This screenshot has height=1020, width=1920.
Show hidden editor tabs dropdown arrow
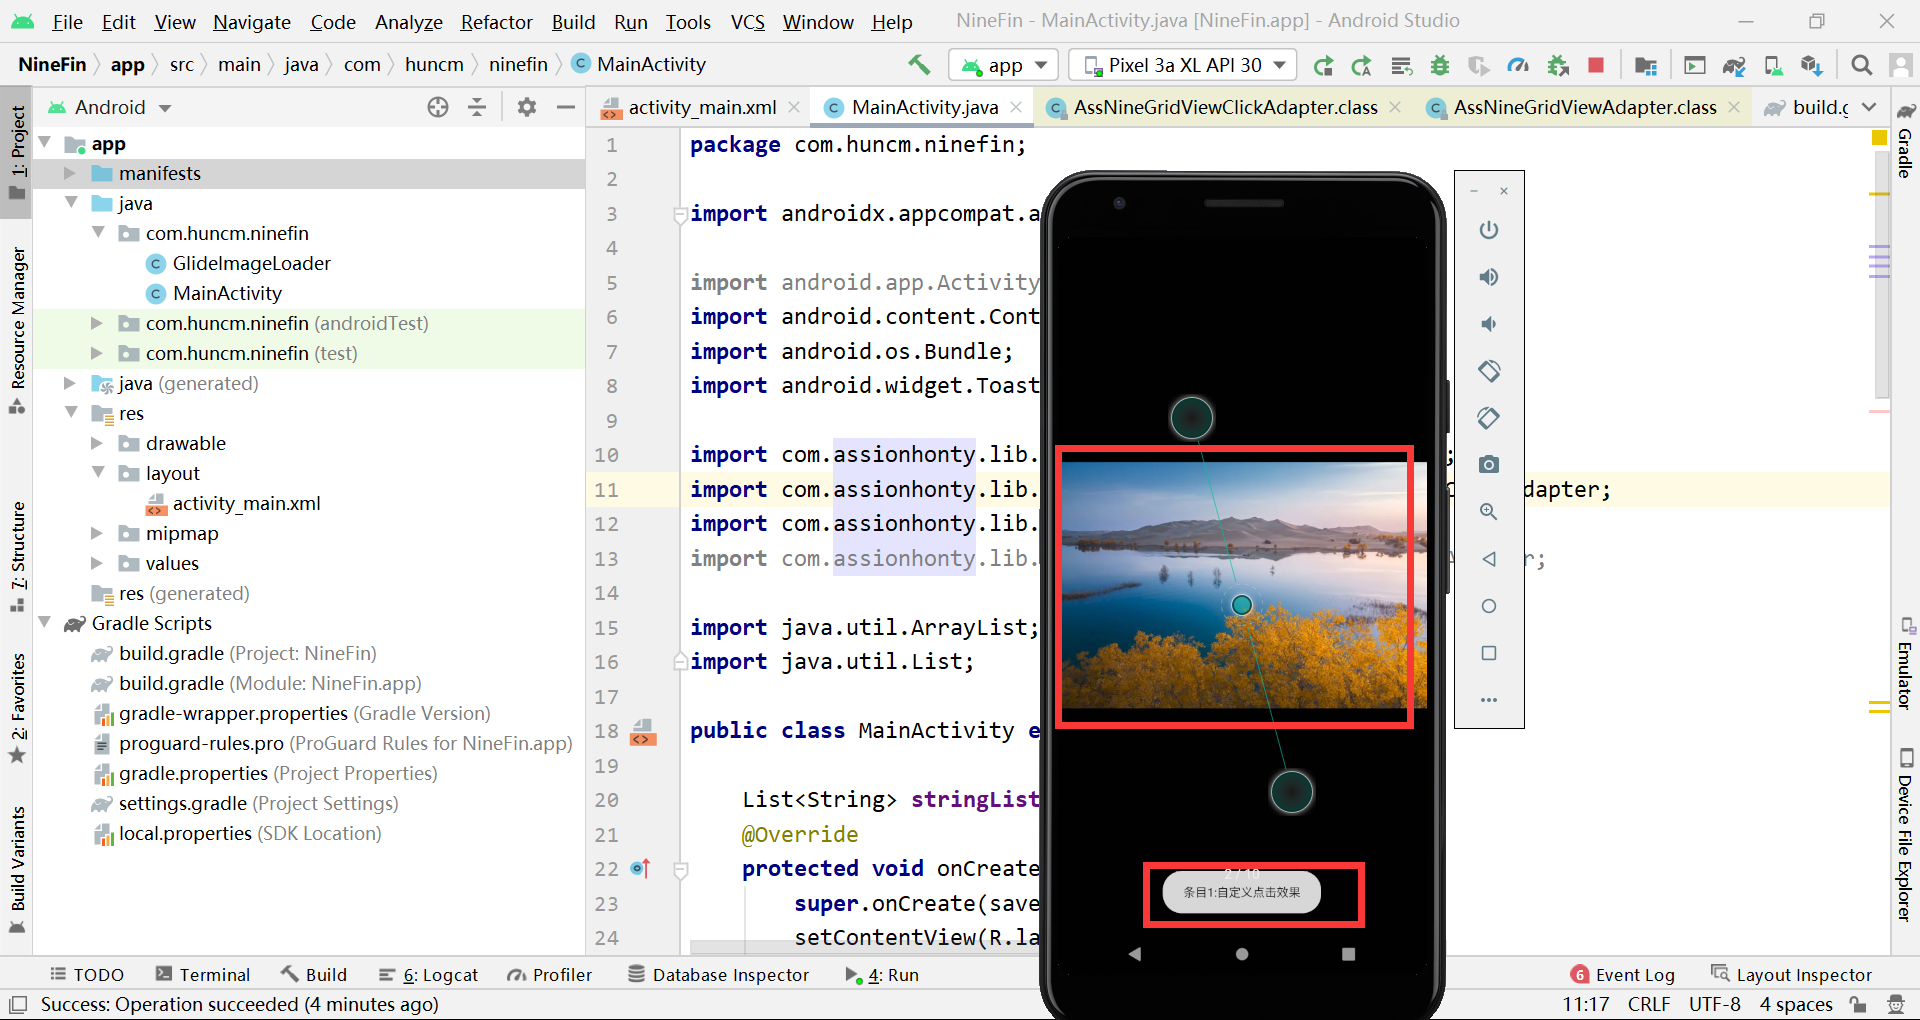[x=1869, y=107]
